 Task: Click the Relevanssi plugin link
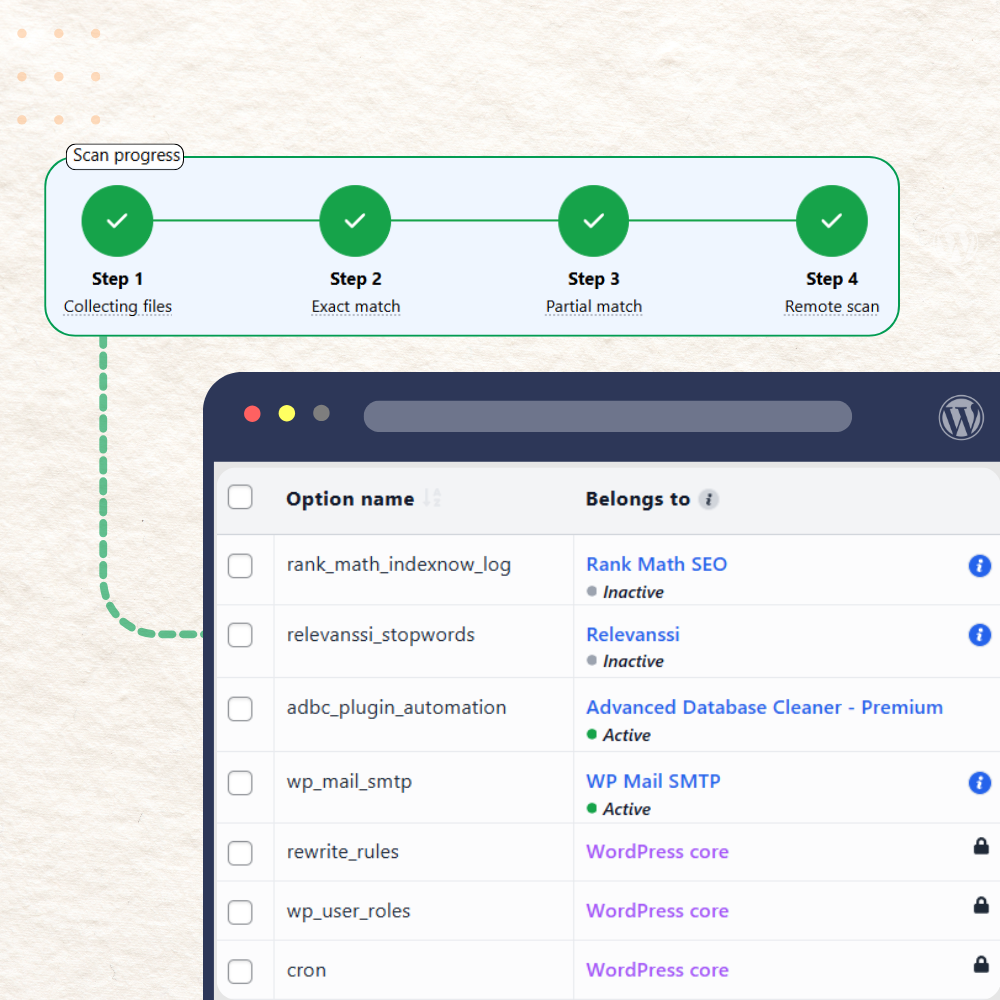(x=632, y=634)
